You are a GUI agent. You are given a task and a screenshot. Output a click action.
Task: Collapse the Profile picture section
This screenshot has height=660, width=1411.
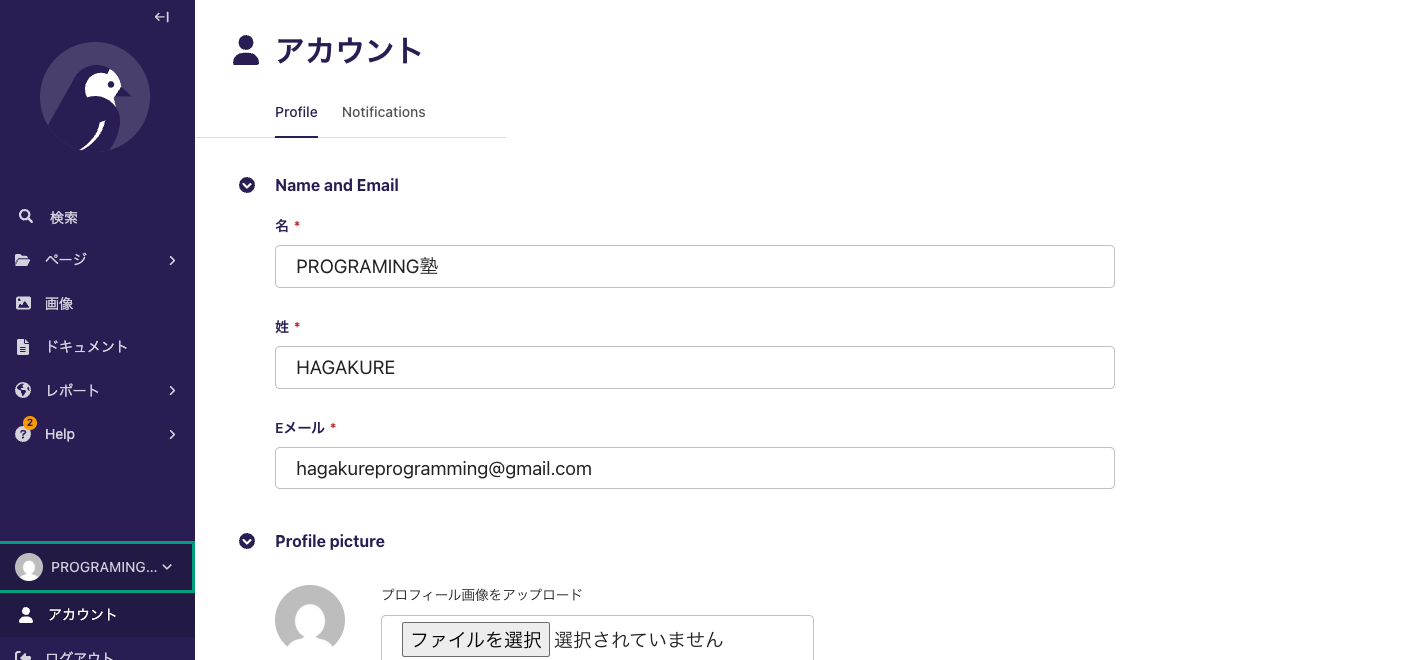247,541
